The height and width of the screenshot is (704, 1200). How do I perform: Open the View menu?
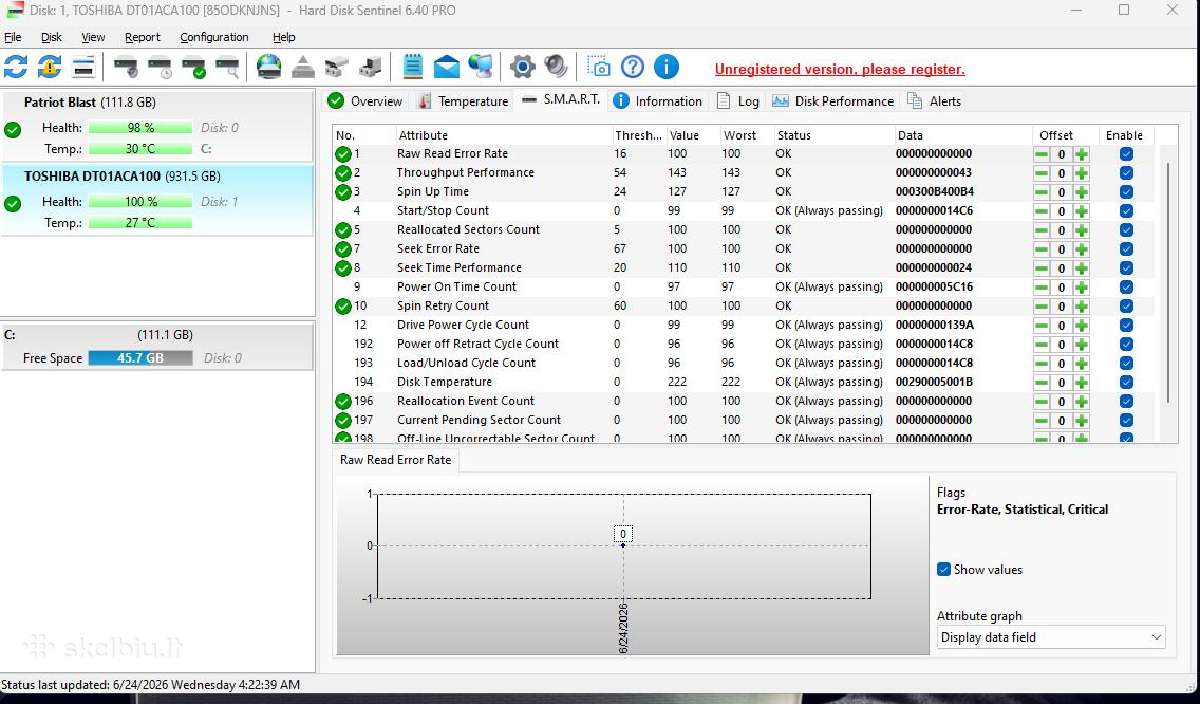coord(93,37)
